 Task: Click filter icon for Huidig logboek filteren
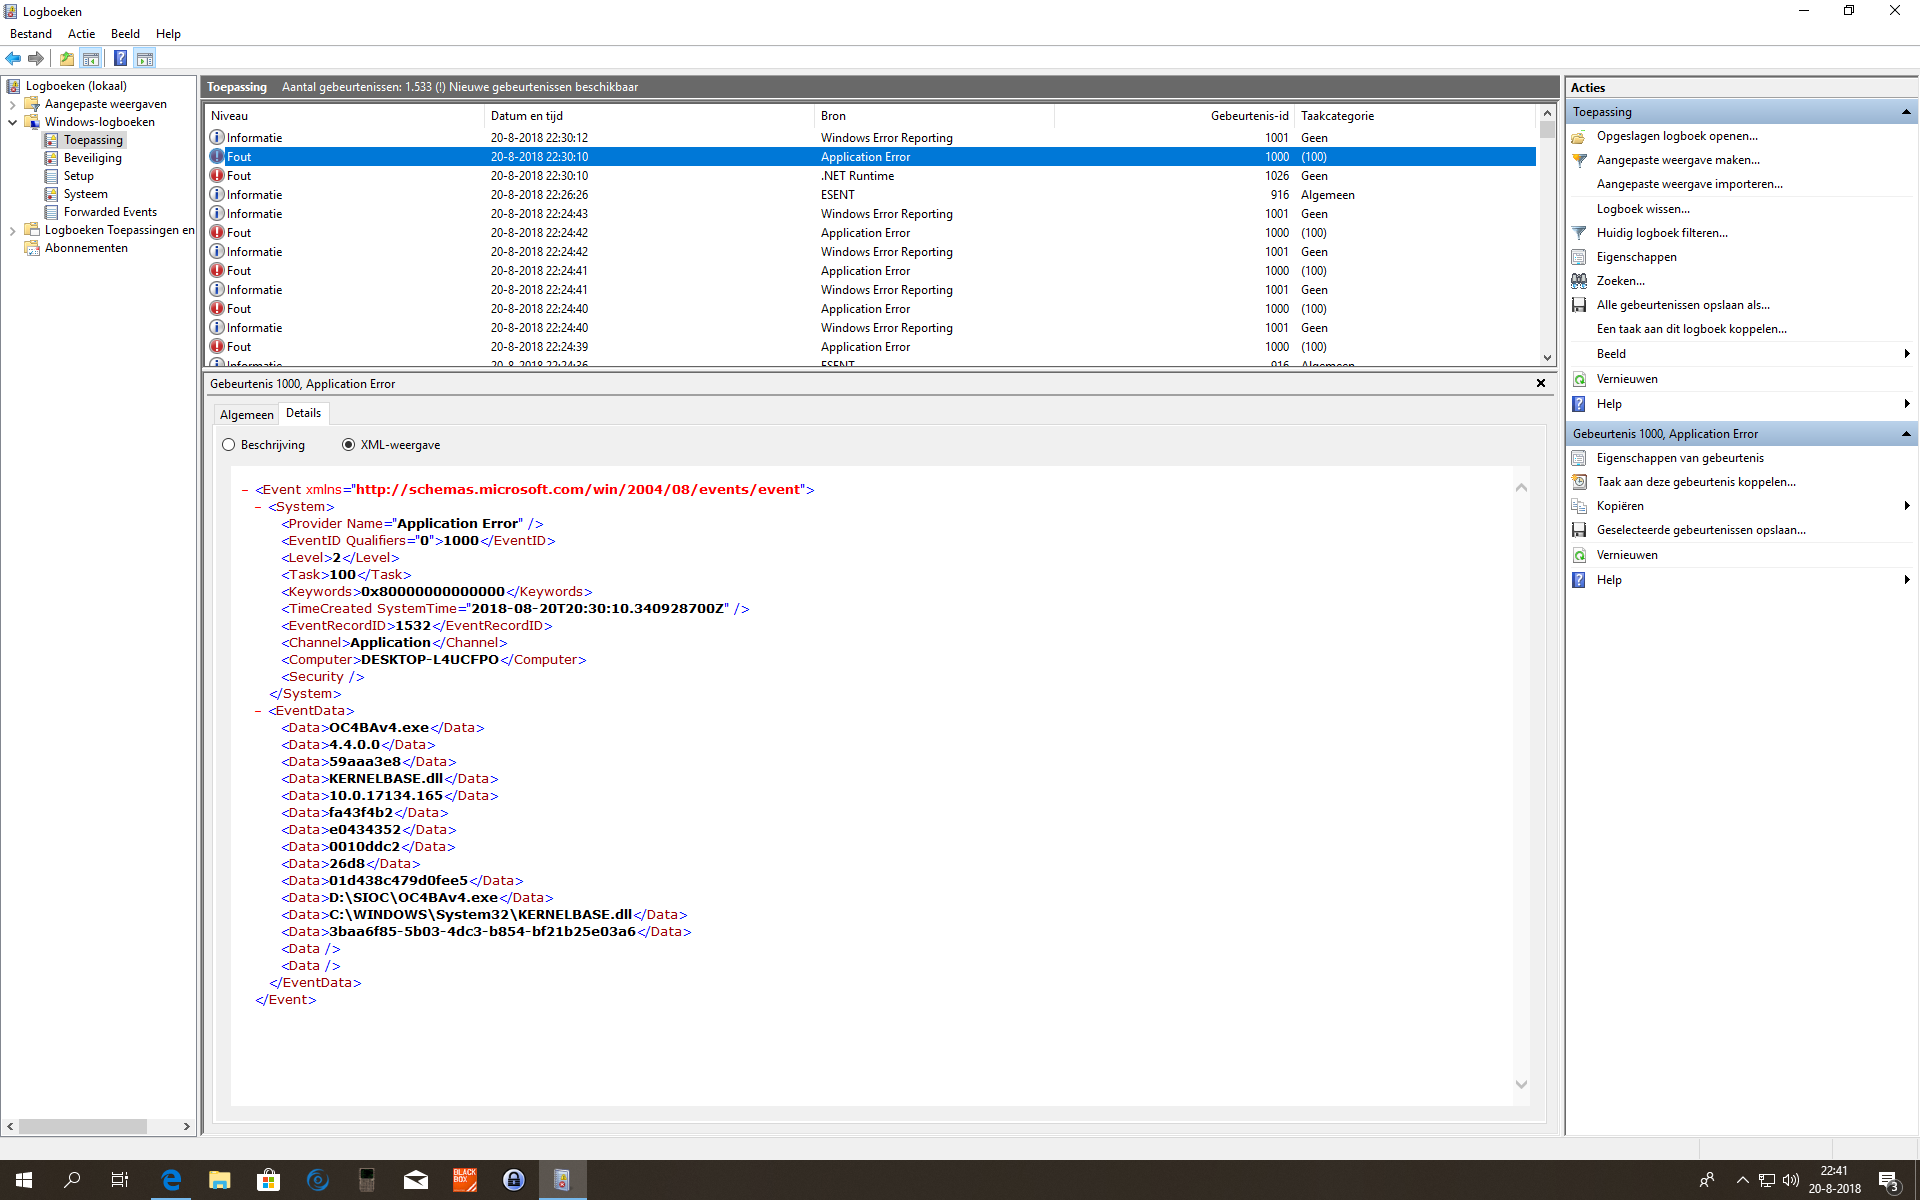pyautogui.click(x=1579, y=233)
